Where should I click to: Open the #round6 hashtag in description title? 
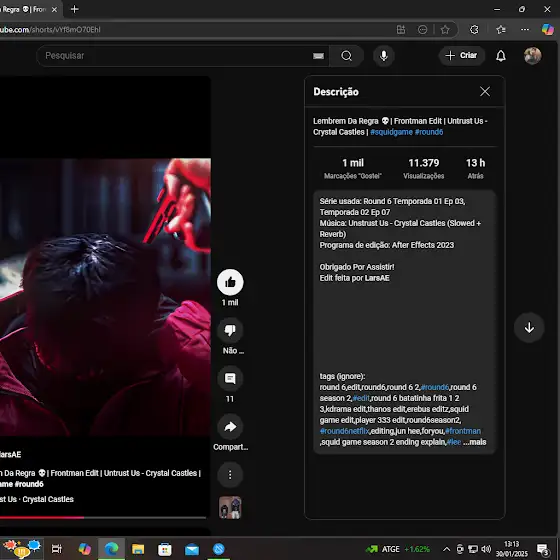coord(429,132)
